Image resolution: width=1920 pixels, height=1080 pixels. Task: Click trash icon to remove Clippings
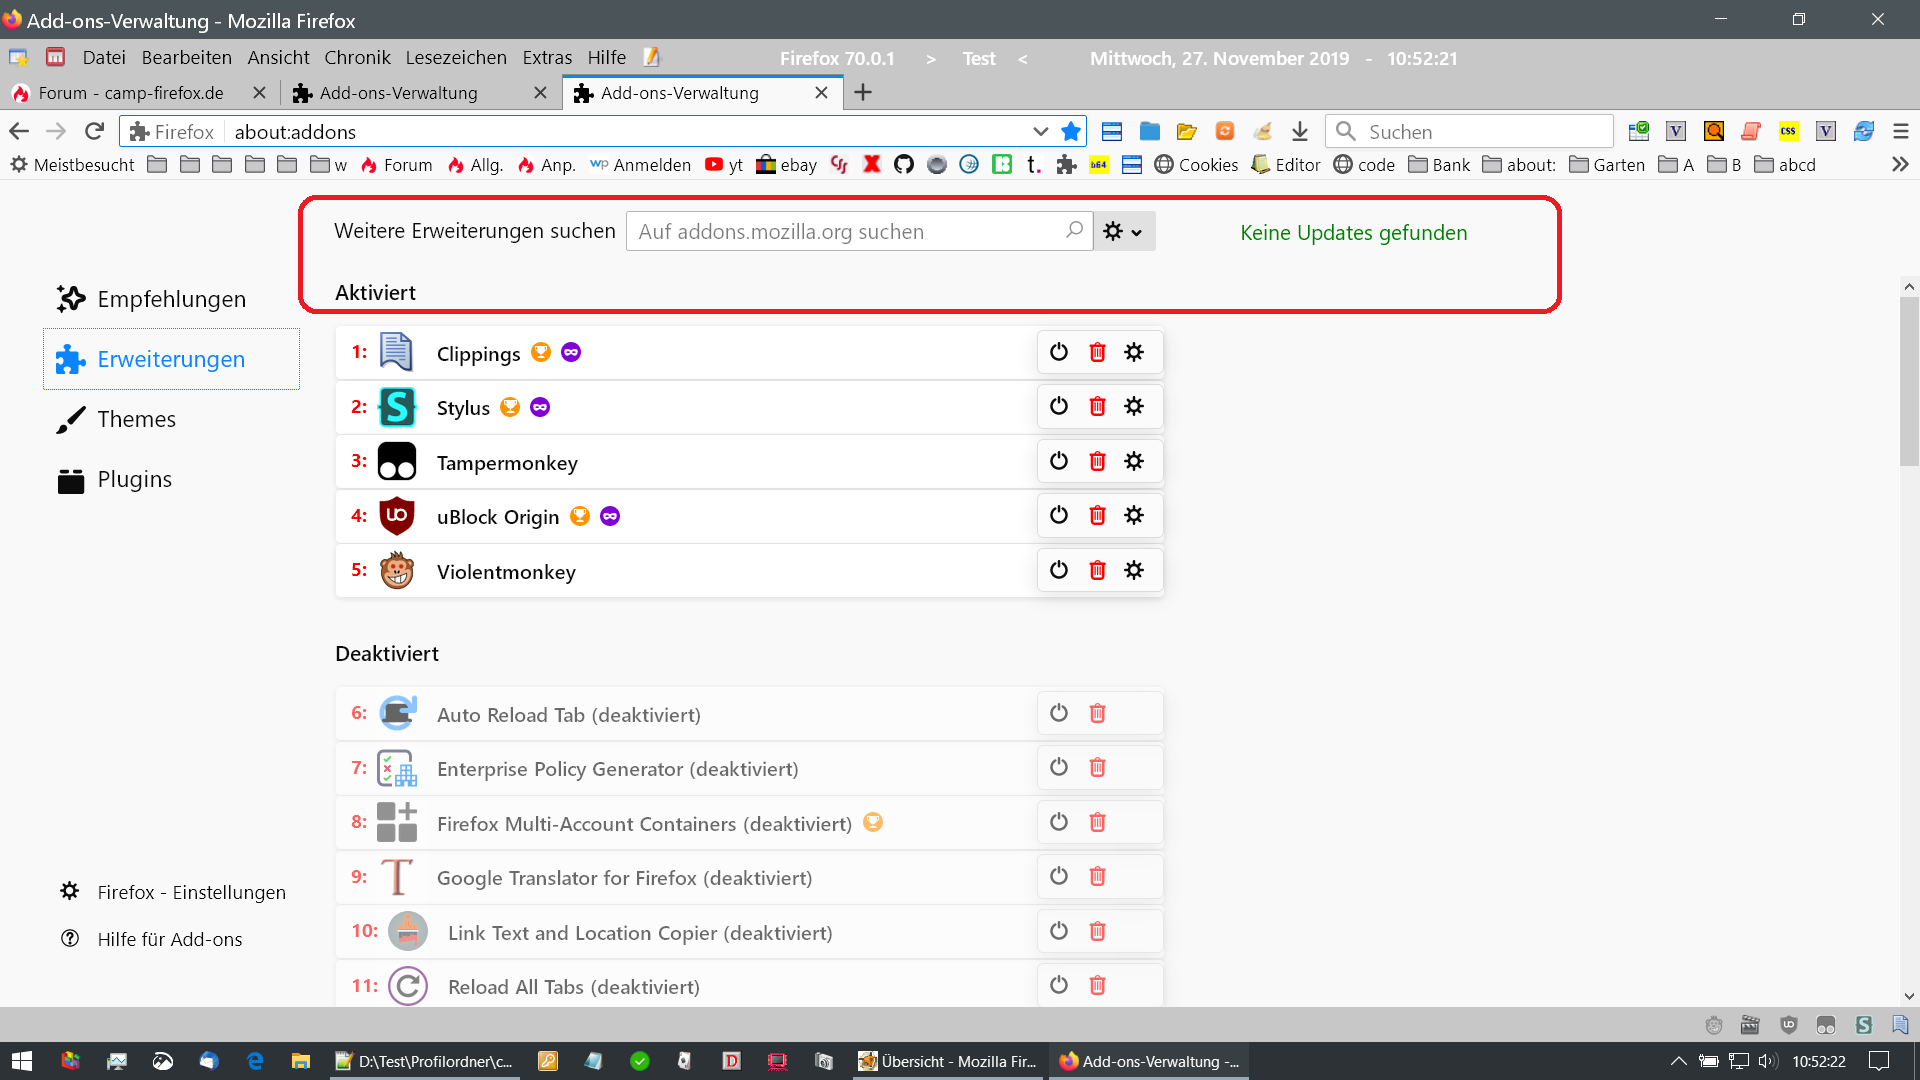(1097, 352)
